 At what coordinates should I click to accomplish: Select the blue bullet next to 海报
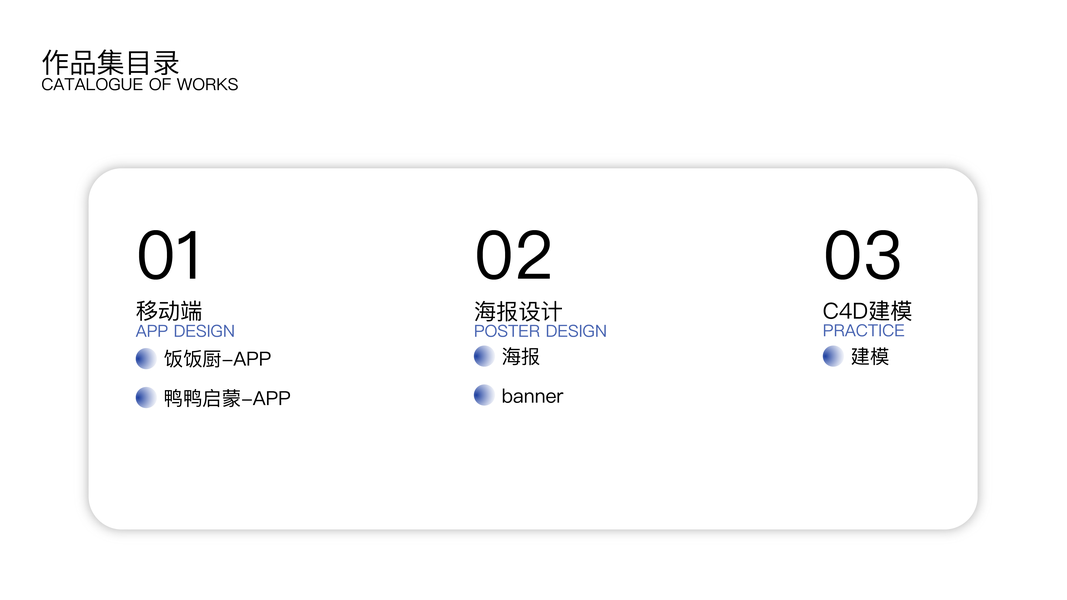(x=484, y=356)
